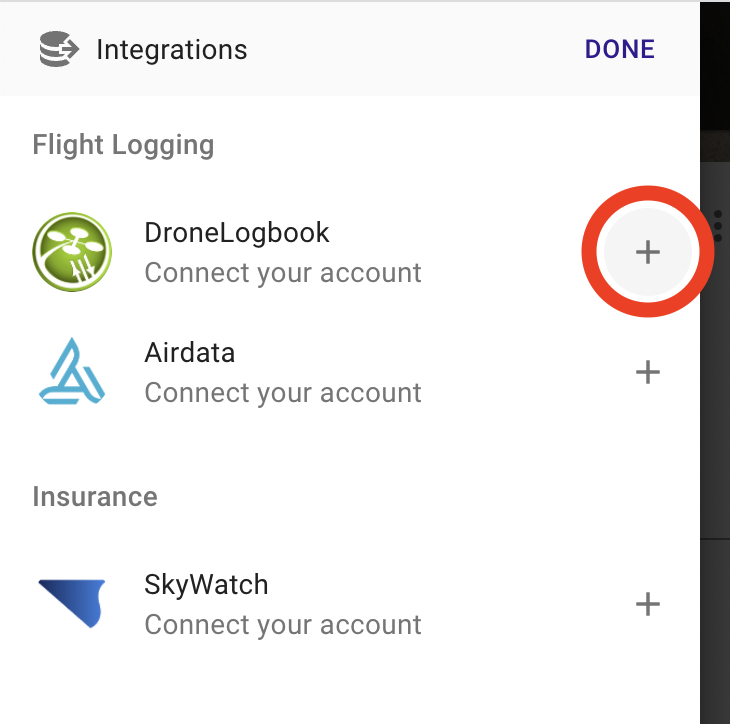Click the SkyWatch title text

pyautogui.click(x=206, y=584)
